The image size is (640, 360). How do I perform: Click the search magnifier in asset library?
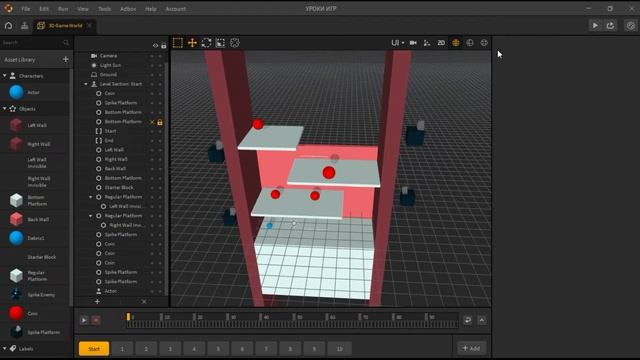[x=66, y=42]
